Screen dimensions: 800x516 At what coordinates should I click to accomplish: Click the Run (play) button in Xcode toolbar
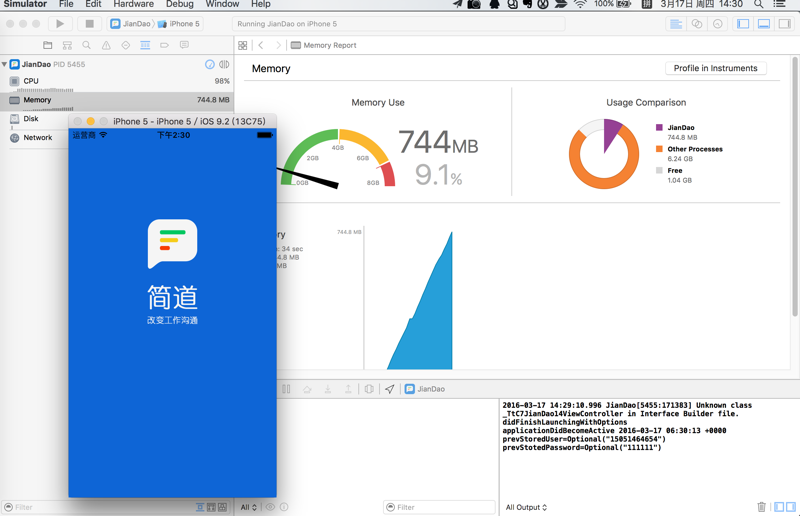click(60, 24)
